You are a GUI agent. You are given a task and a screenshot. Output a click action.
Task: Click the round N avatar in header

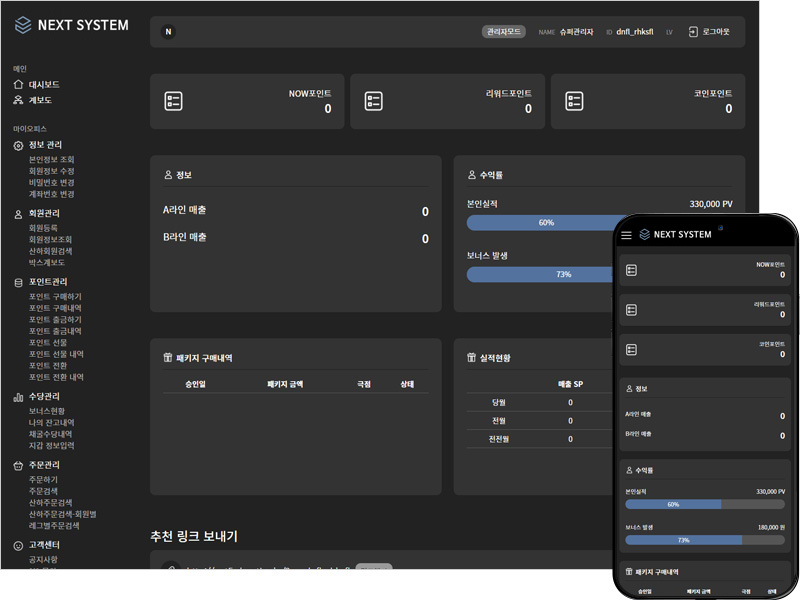click(x=168, y=32)
